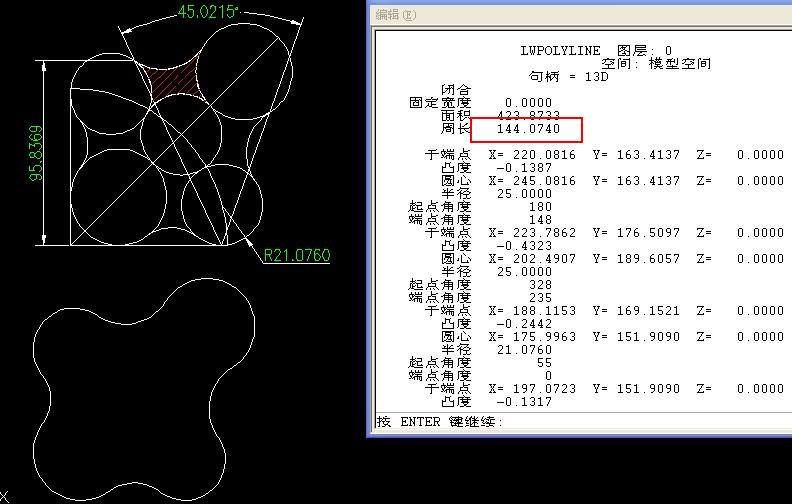Click the 面积 value 423.8733

(x=528, y=116)
